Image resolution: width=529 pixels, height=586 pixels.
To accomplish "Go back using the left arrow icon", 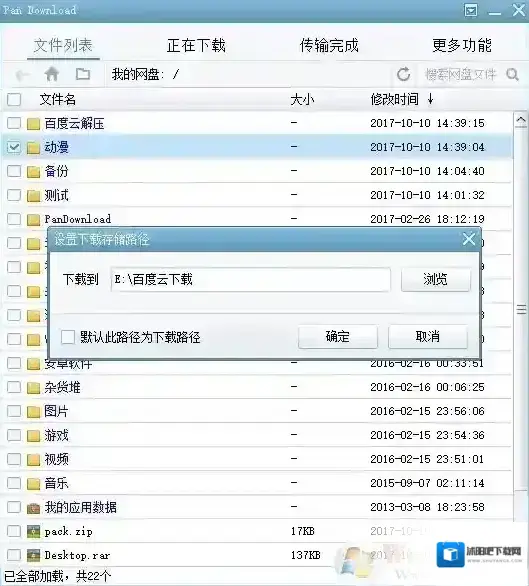I will coord(23,75).
